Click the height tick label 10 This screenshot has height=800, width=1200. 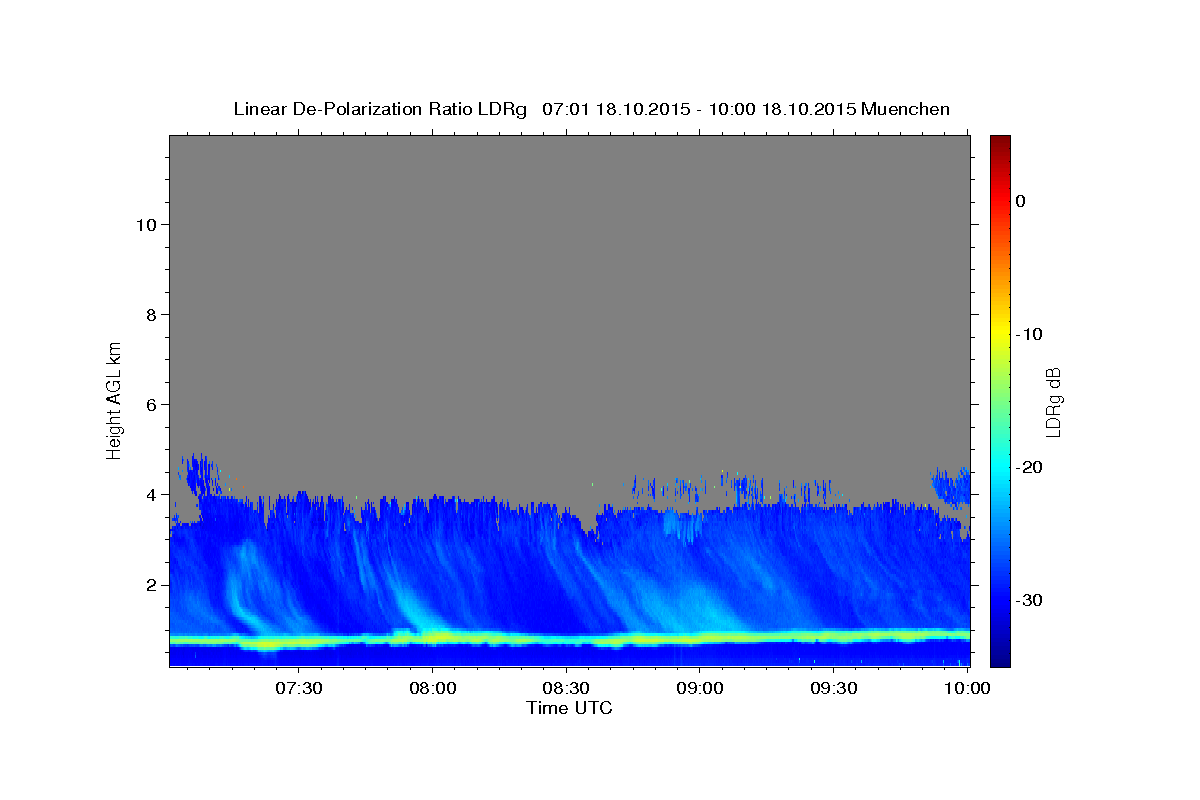[144, 225]
